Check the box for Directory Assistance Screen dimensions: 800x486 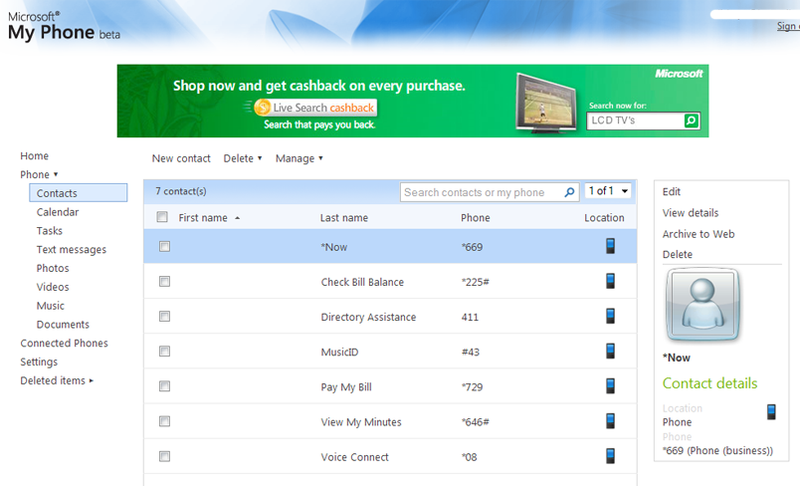click(164, 317)
